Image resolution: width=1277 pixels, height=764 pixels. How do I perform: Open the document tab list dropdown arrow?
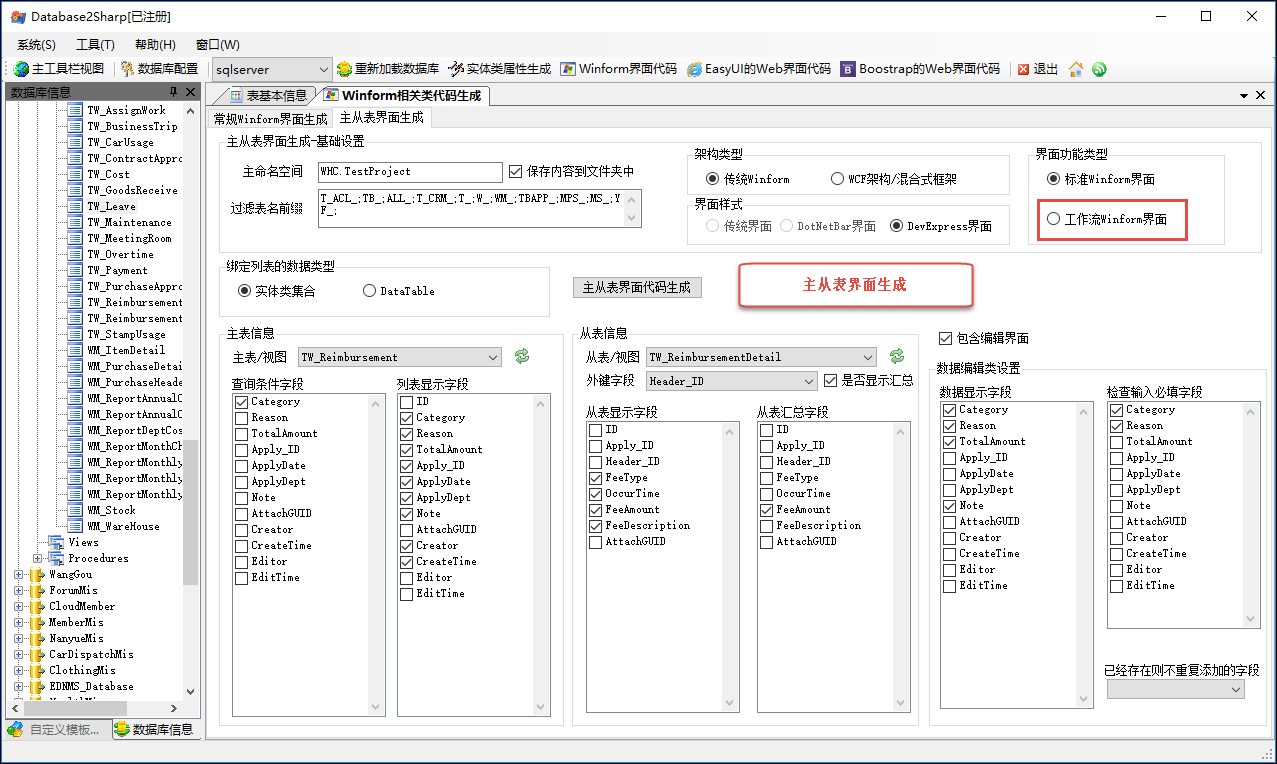pos(1245,95)
